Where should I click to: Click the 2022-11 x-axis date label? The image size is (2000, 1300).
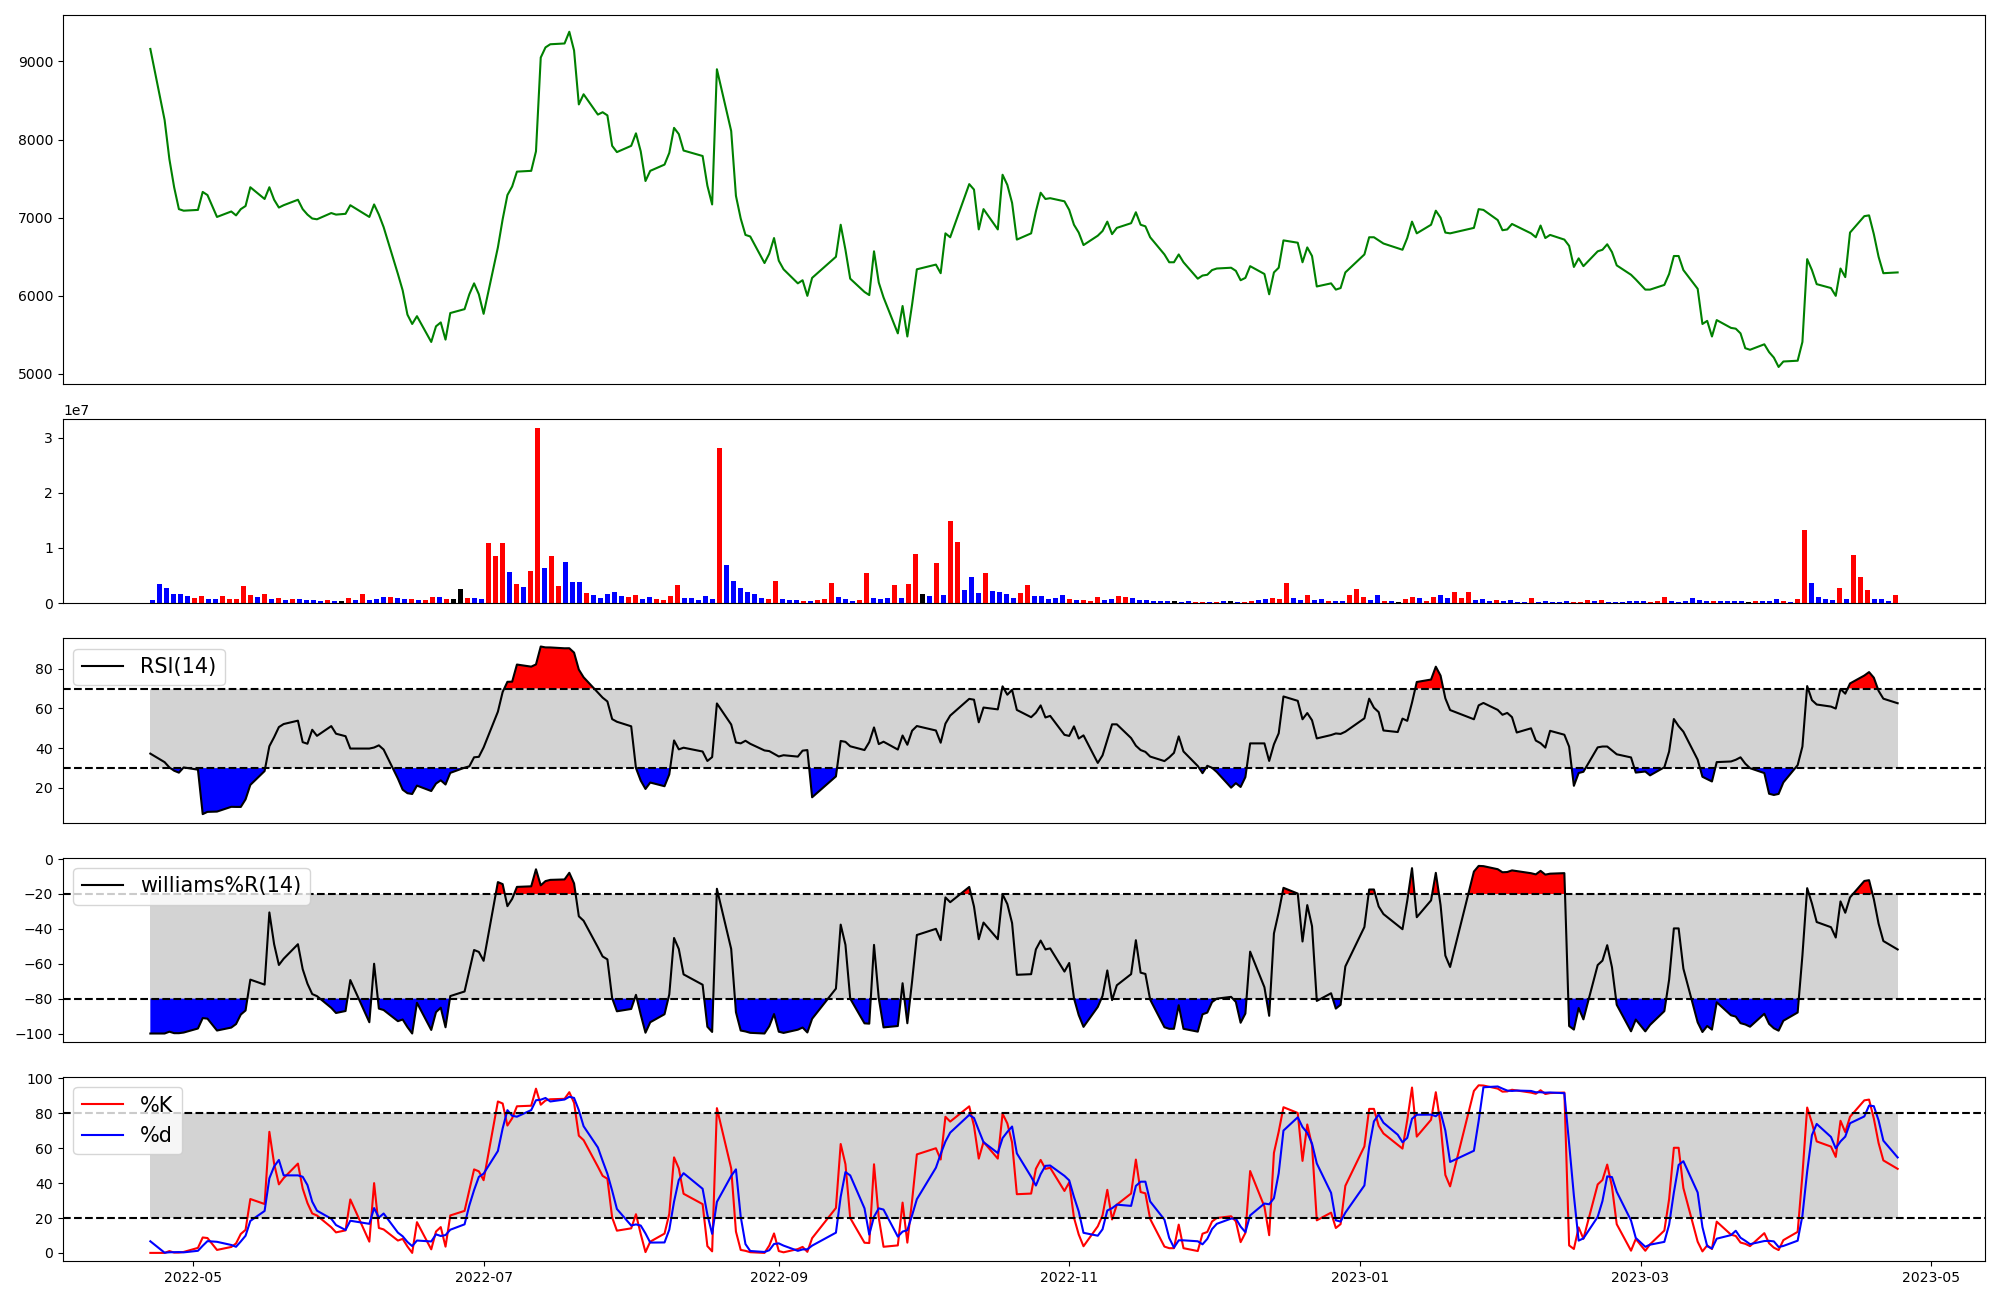pyautogui.click(x=1070, y=1277)
